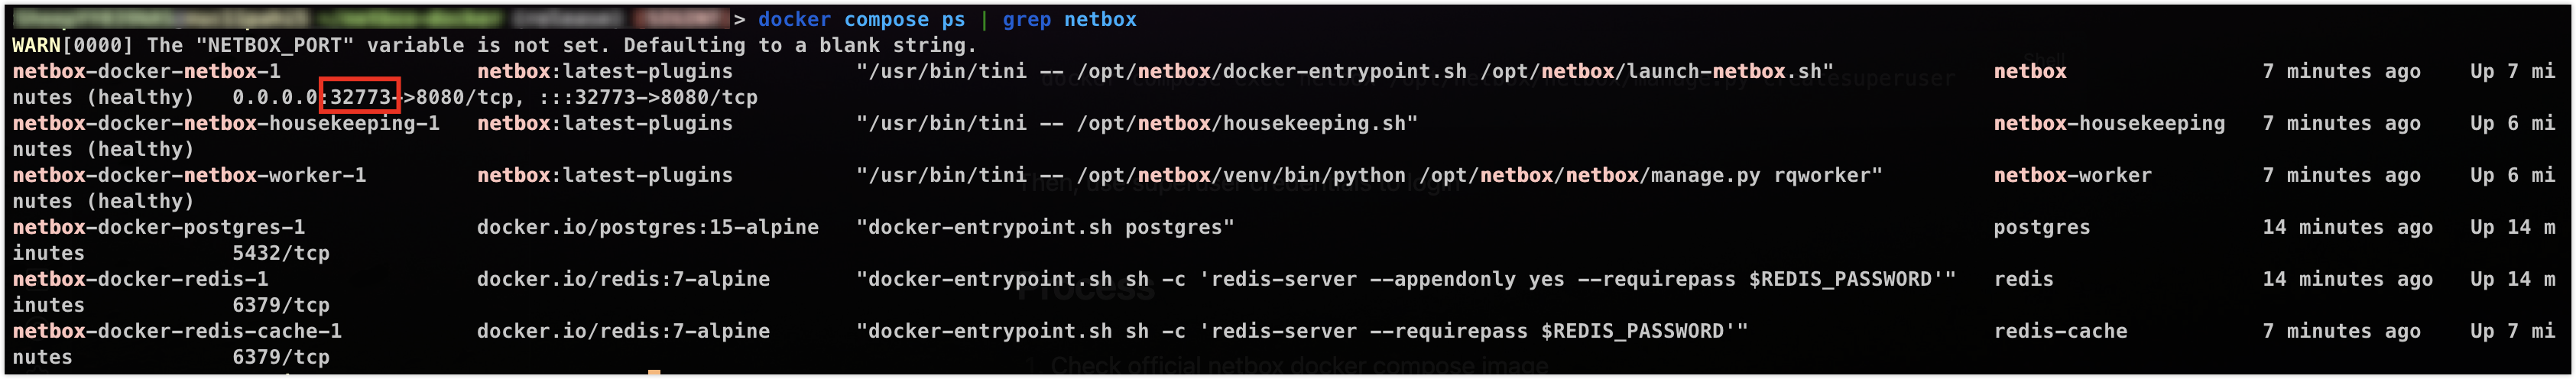
Task: Click the redis-cache service name
Action: click(x=2060, y=331)
